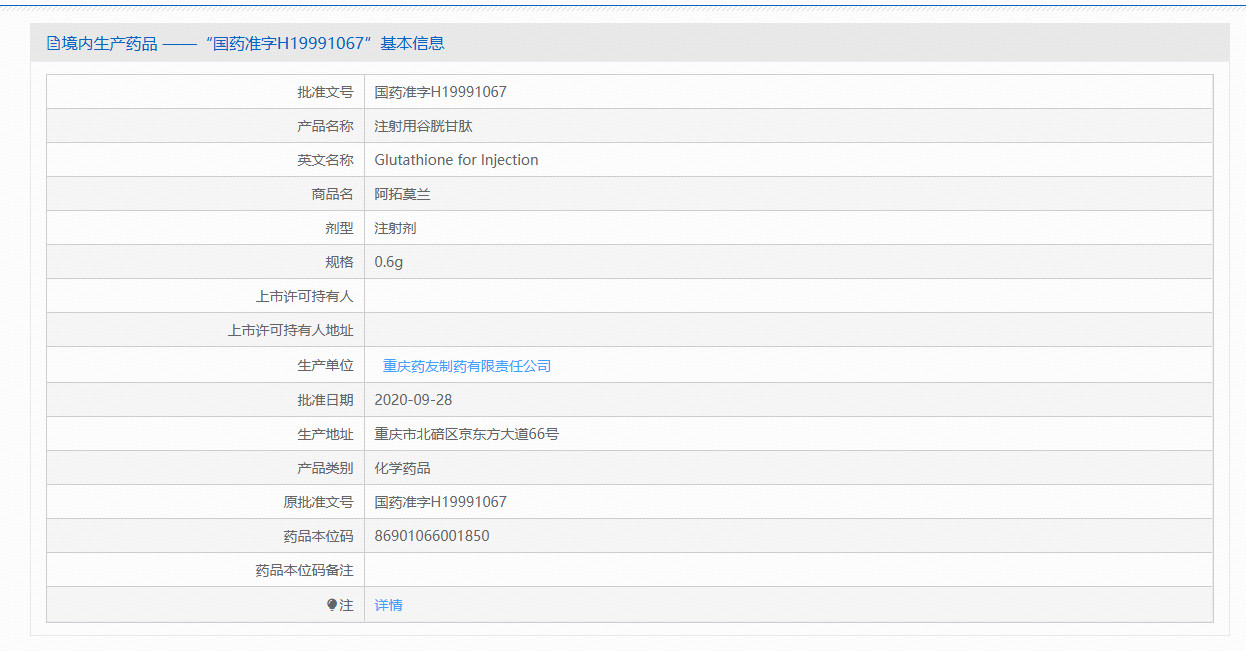The width and height of the screenshot is (1246, 651).
Task: Open the 详情 details link
Action: pos(388,605)
